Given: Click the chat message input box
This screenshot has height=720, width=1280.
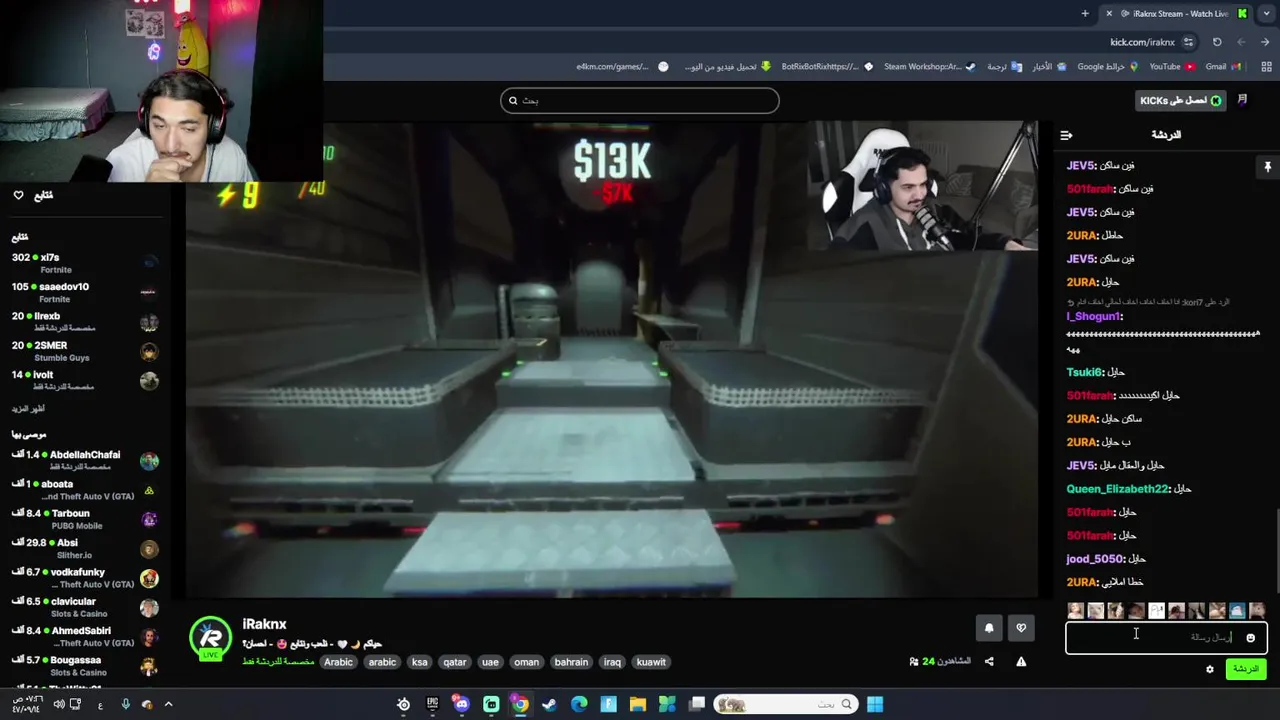Looking at the screenshot, I should click(x=1166, y=638).
